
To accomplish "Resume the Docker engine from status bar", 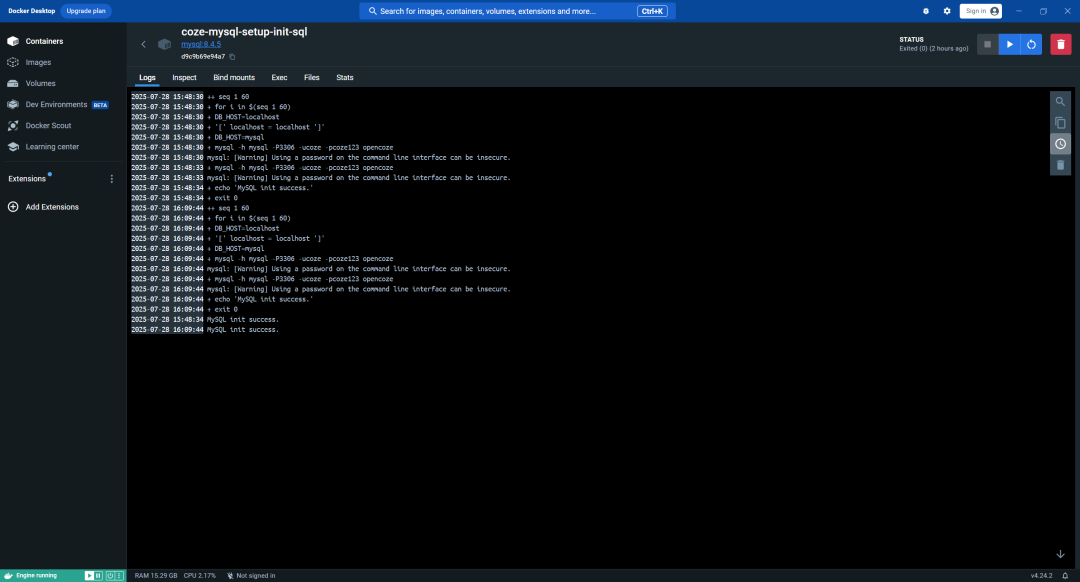I will pos(89,576).
